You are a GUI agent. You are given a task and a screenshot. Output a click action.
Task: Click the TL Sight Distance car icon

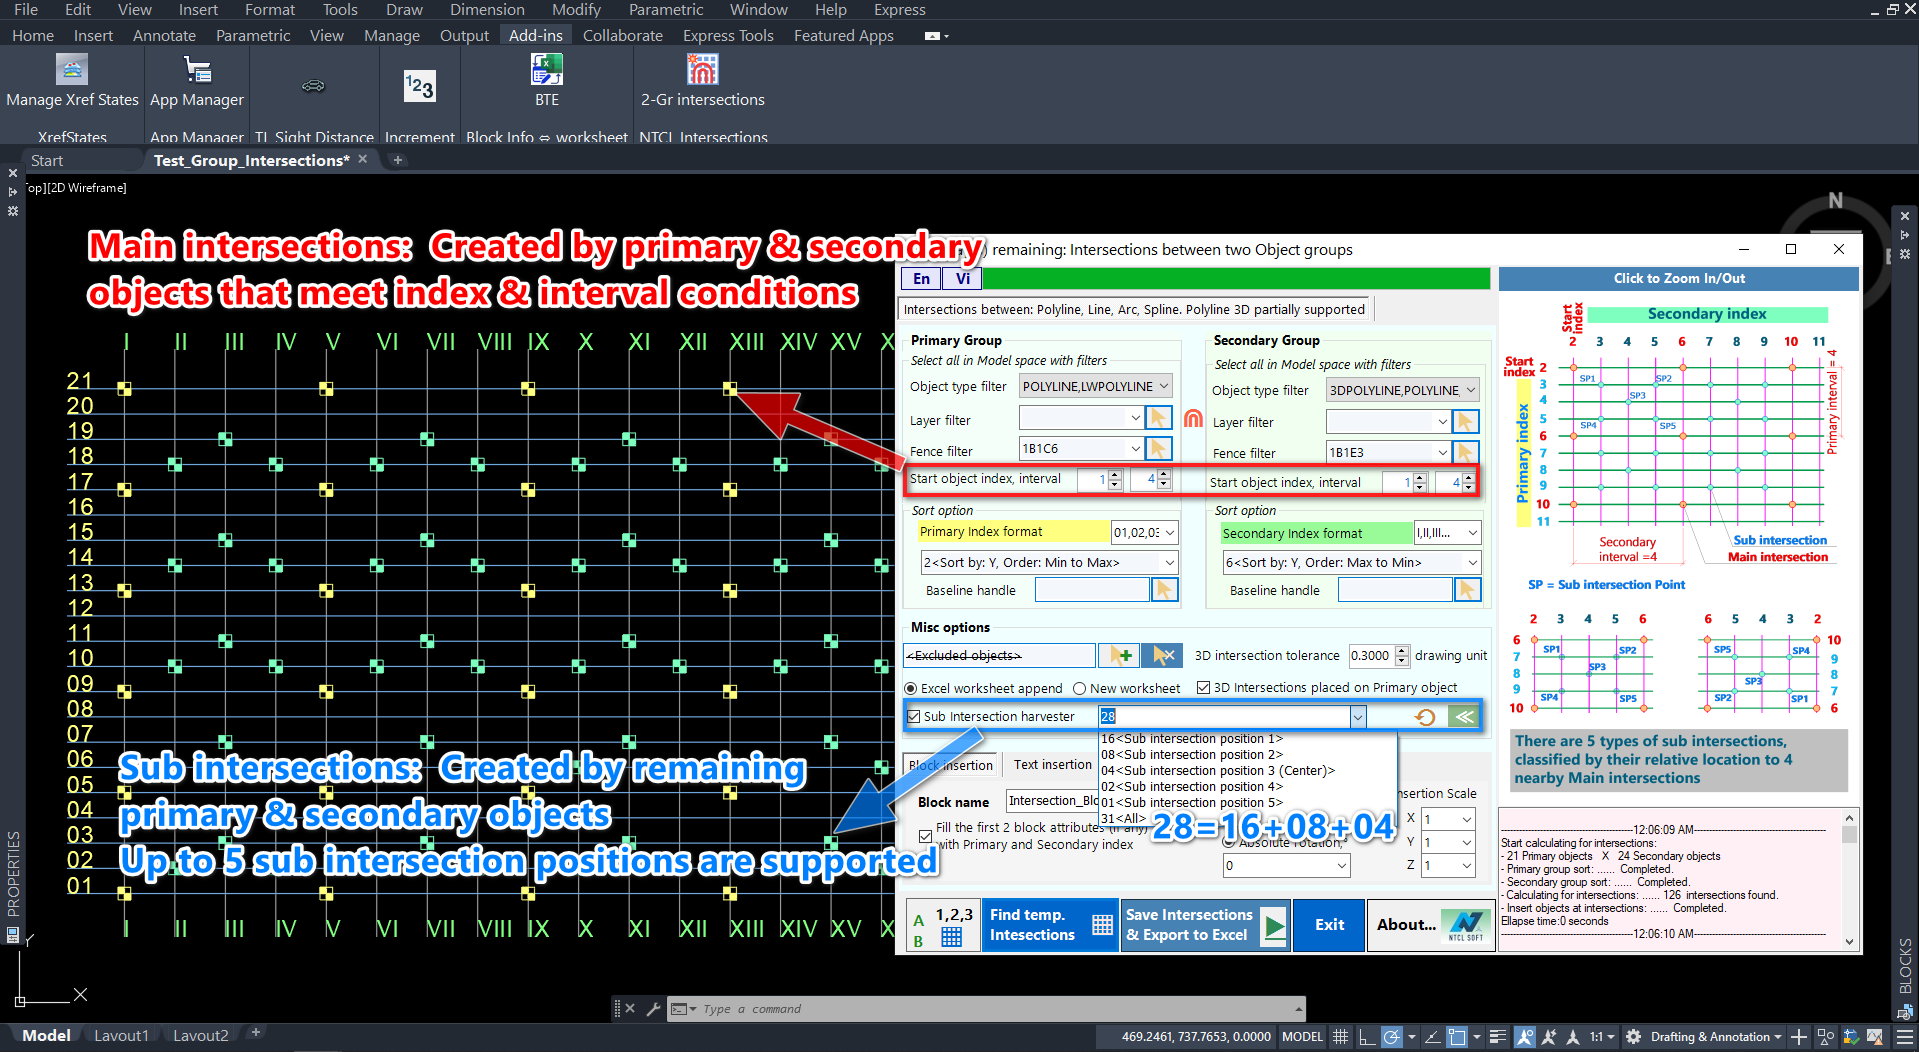(x=313, y=86)
